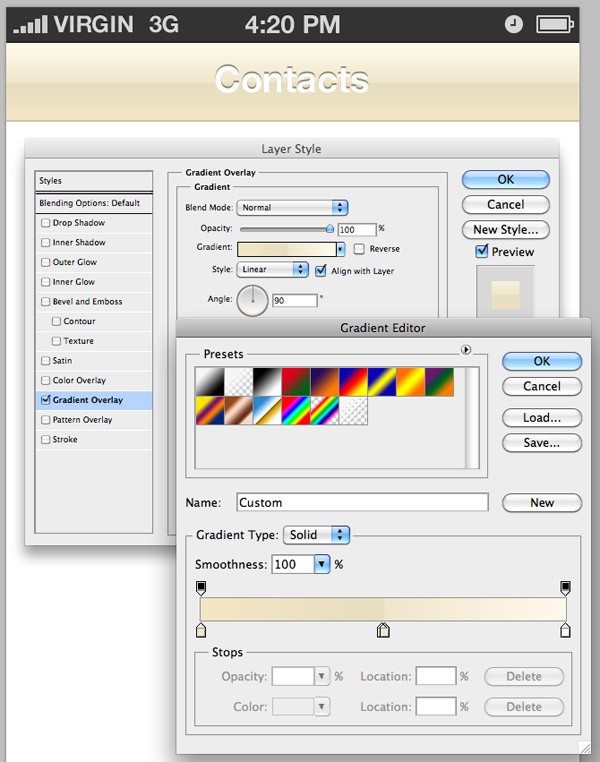This screenshot has width=600, height=762.
Task: Click the presets list scrollbar
Action: point(472,418)
